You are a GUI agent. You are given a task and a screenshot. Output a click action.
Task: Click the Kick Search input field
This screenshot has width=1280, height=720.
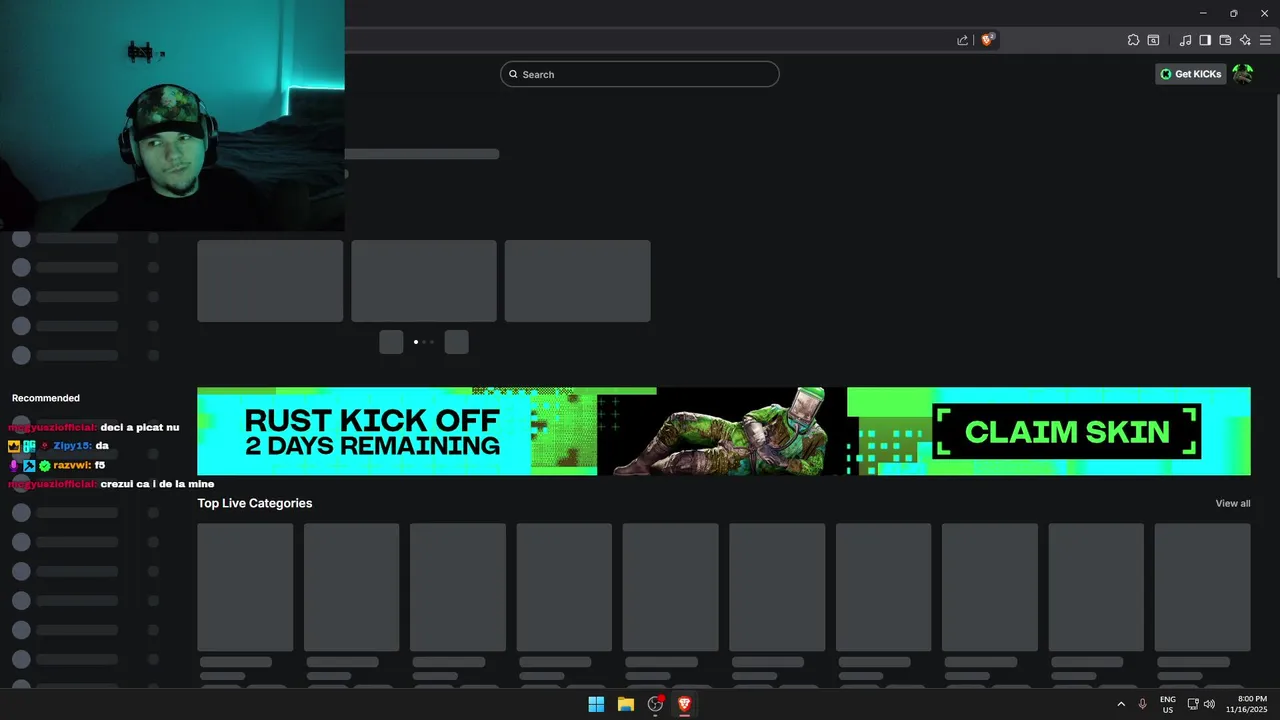pyautogui.click(x=640, y=74)
